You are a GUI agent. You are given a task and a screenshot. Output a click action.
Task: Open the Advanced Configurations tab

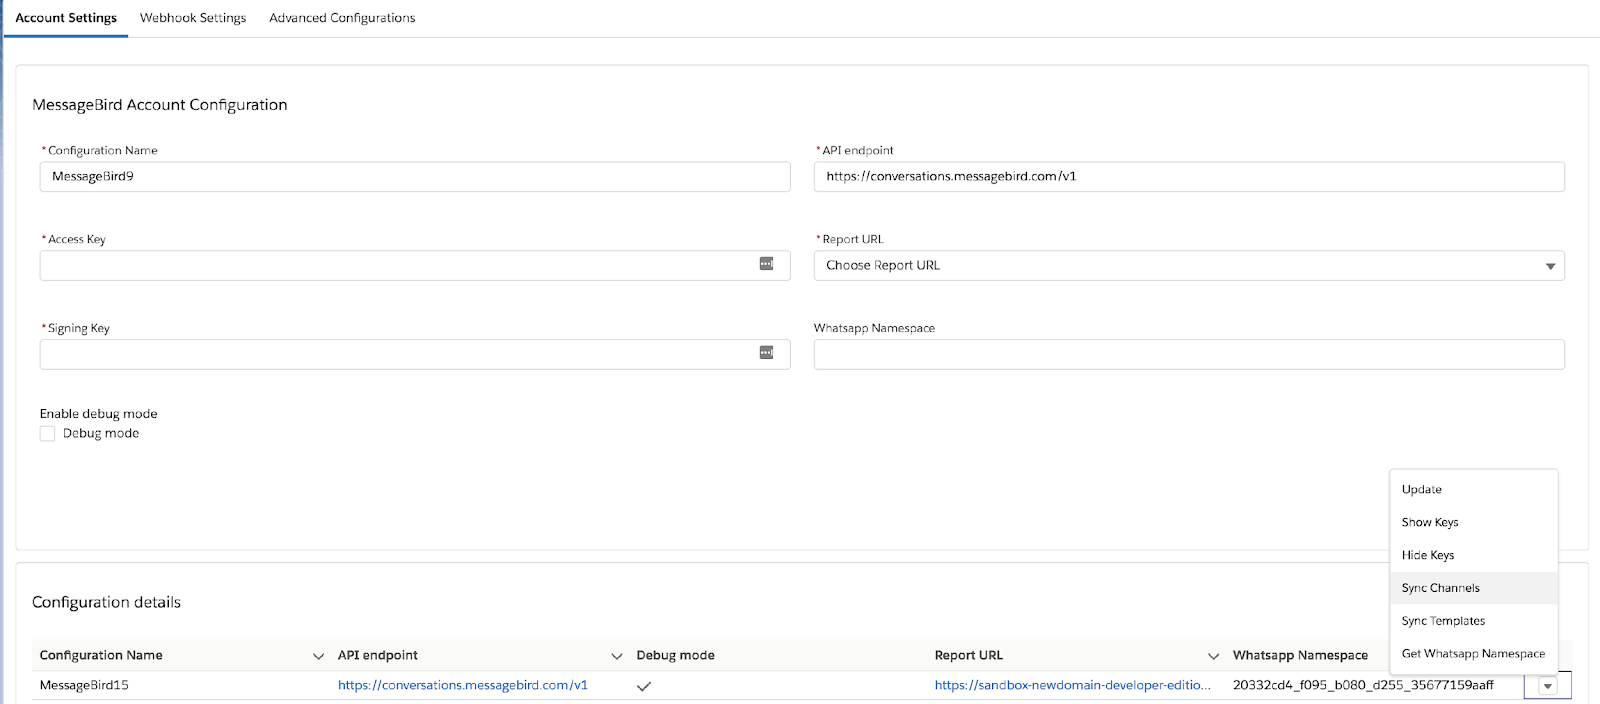pos(342,18)
